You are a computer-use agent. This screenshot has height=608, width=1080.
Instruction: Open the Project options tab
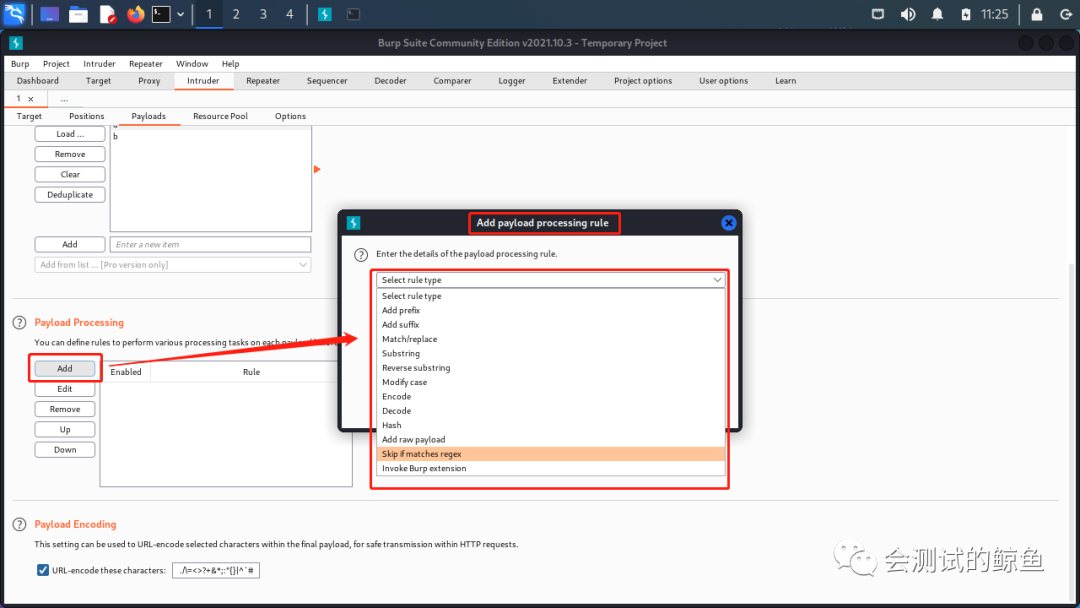tap(643, 81)
